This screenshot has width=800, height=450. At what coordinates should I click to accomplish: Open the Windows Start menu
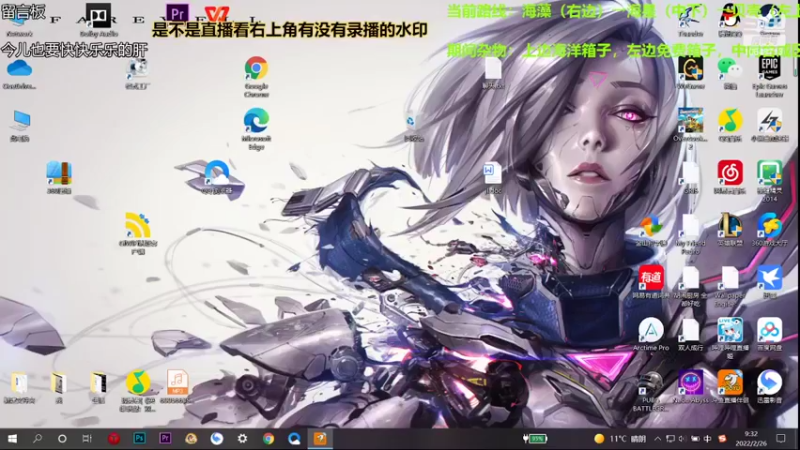[12, 439]
